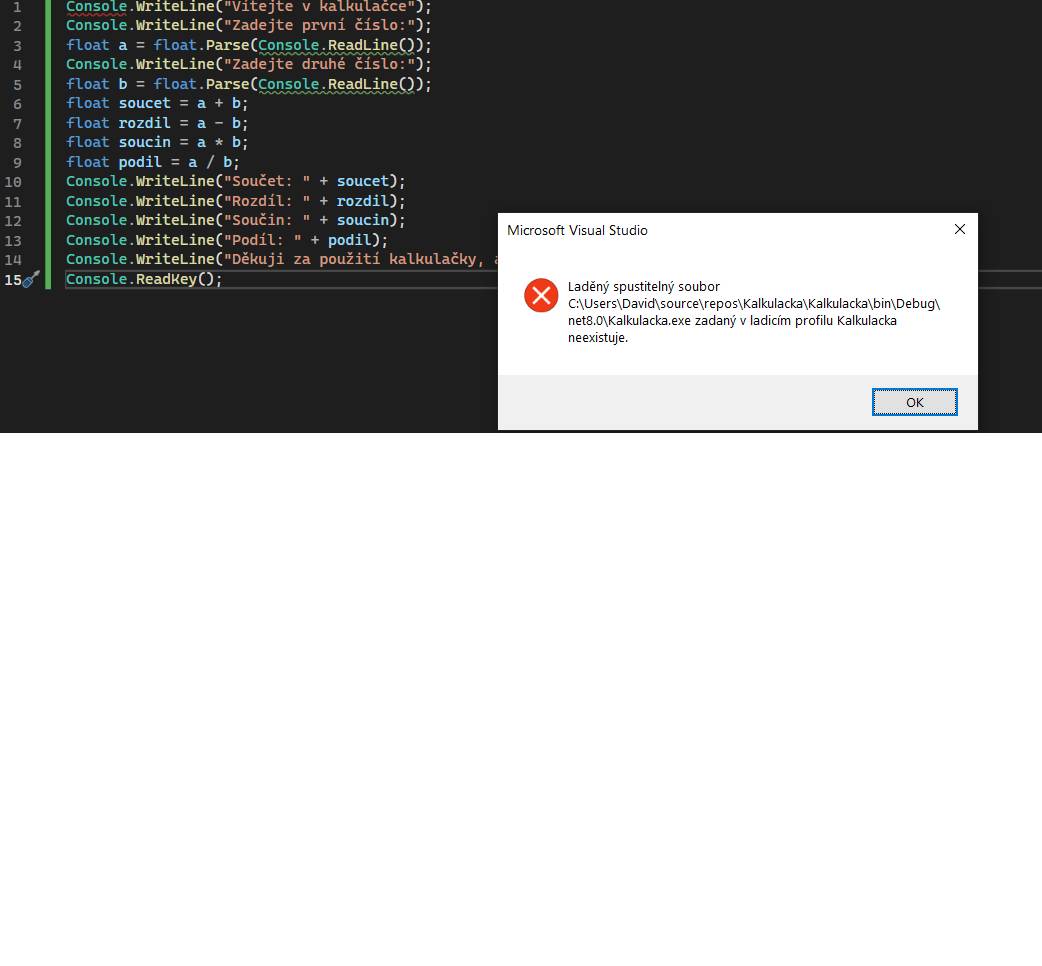Click the "Děkuji za použití kalkulačky" string

pyautogui.click(x=361, y=259)
